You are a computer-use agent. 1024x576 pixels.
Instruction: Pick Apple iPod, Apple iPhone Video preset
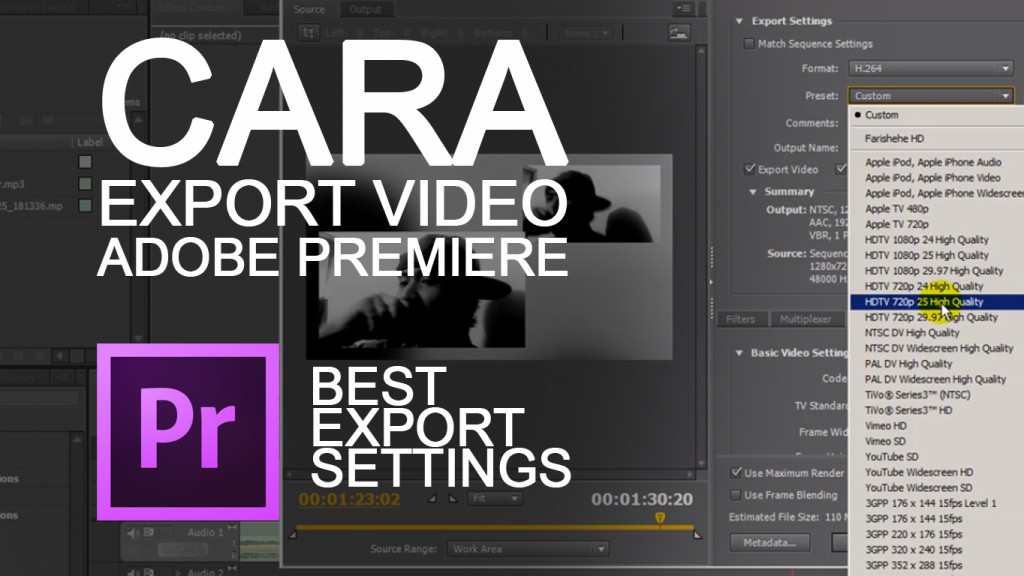(x=937, y=178)
